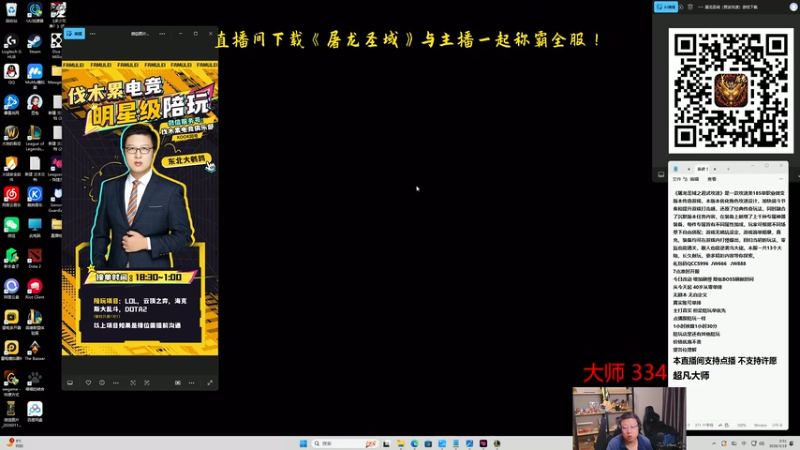
Task: Open File Explorer in the taskbar
Action: [401, 443]
